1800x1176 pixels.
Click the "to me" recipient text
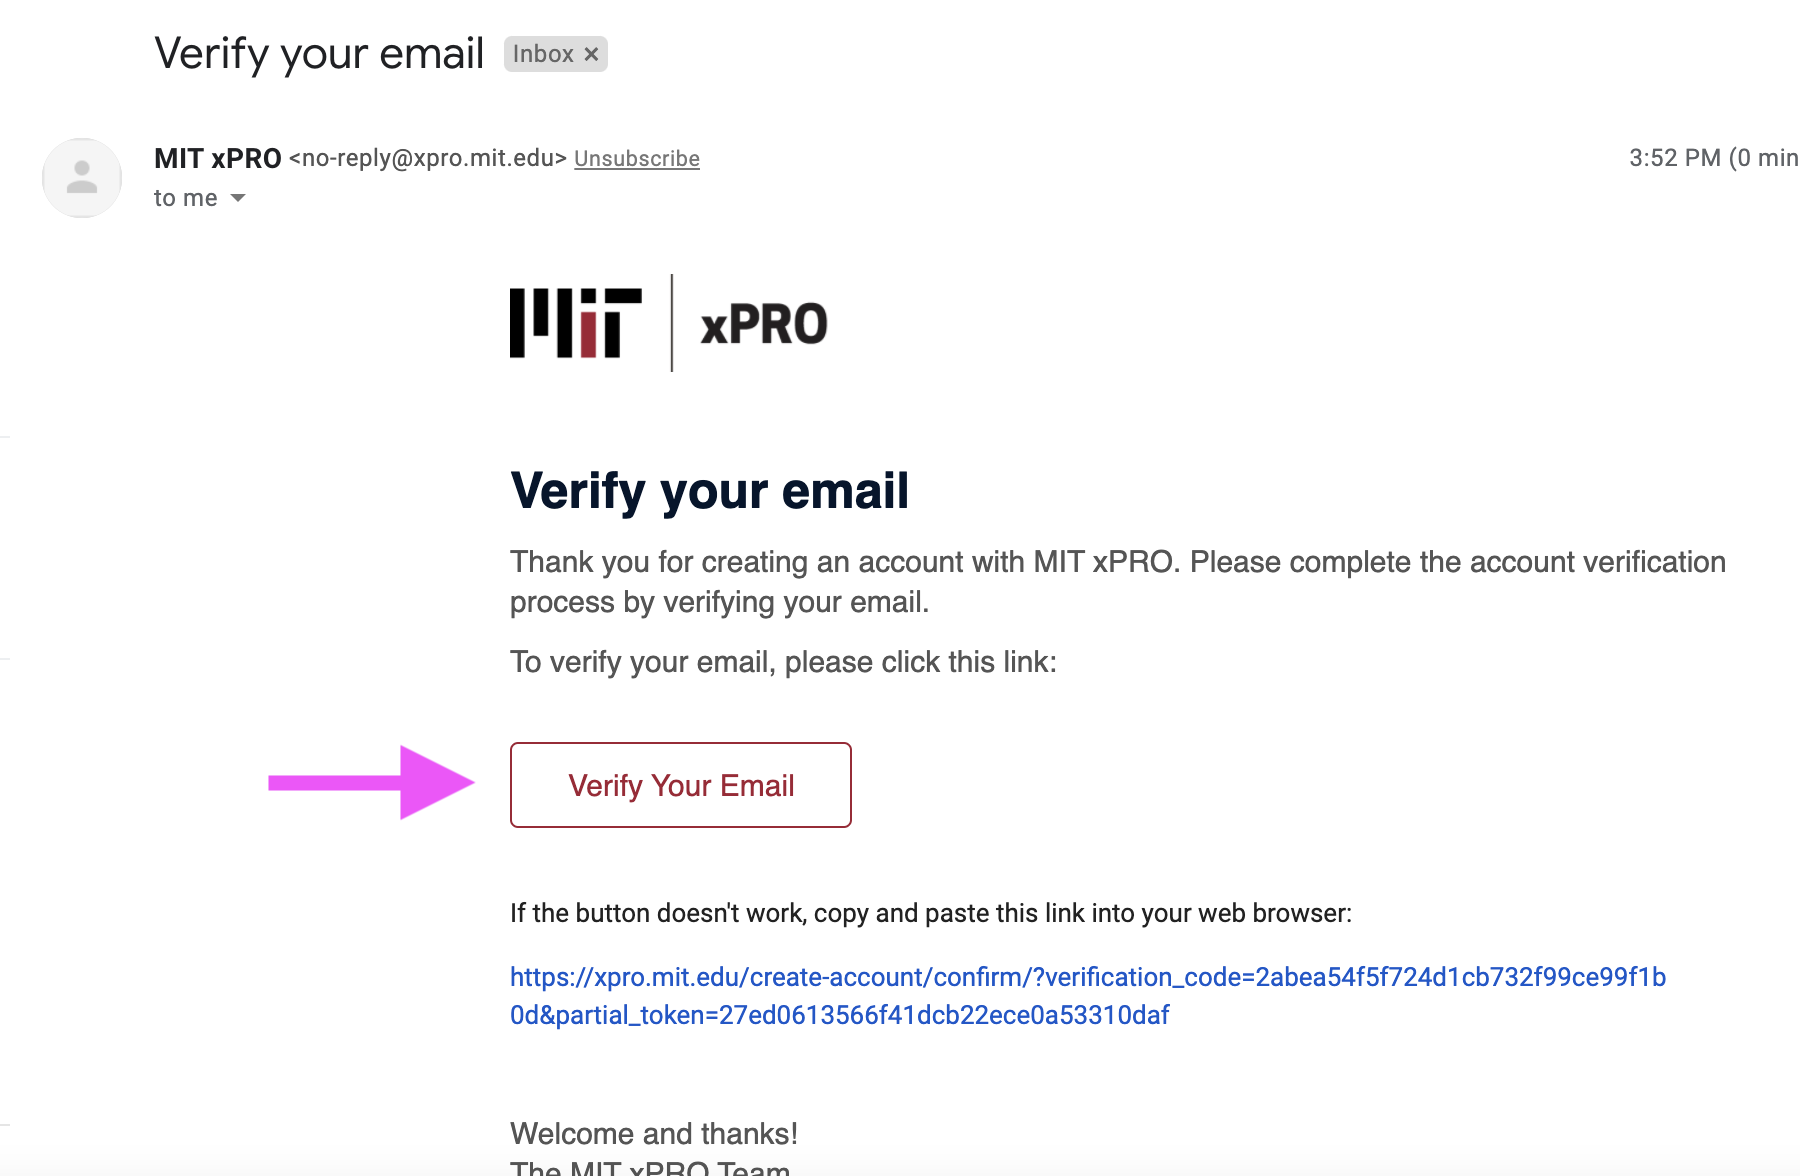[x=186, y=198]
